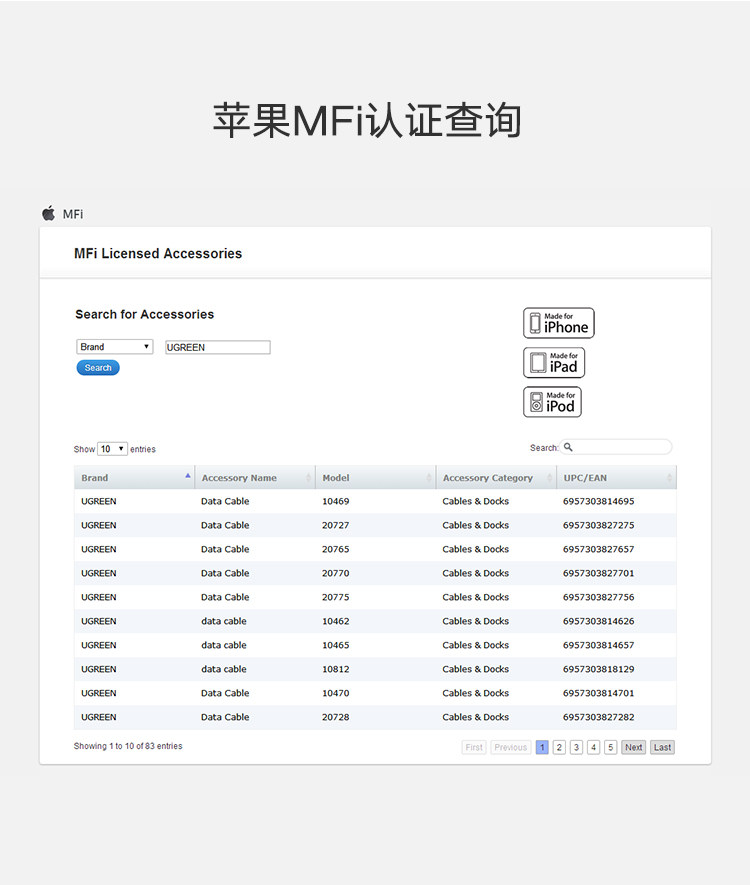Click UPC value 6957303827282
This screenshot has width=750, height=885.
(x=598, y=717)
